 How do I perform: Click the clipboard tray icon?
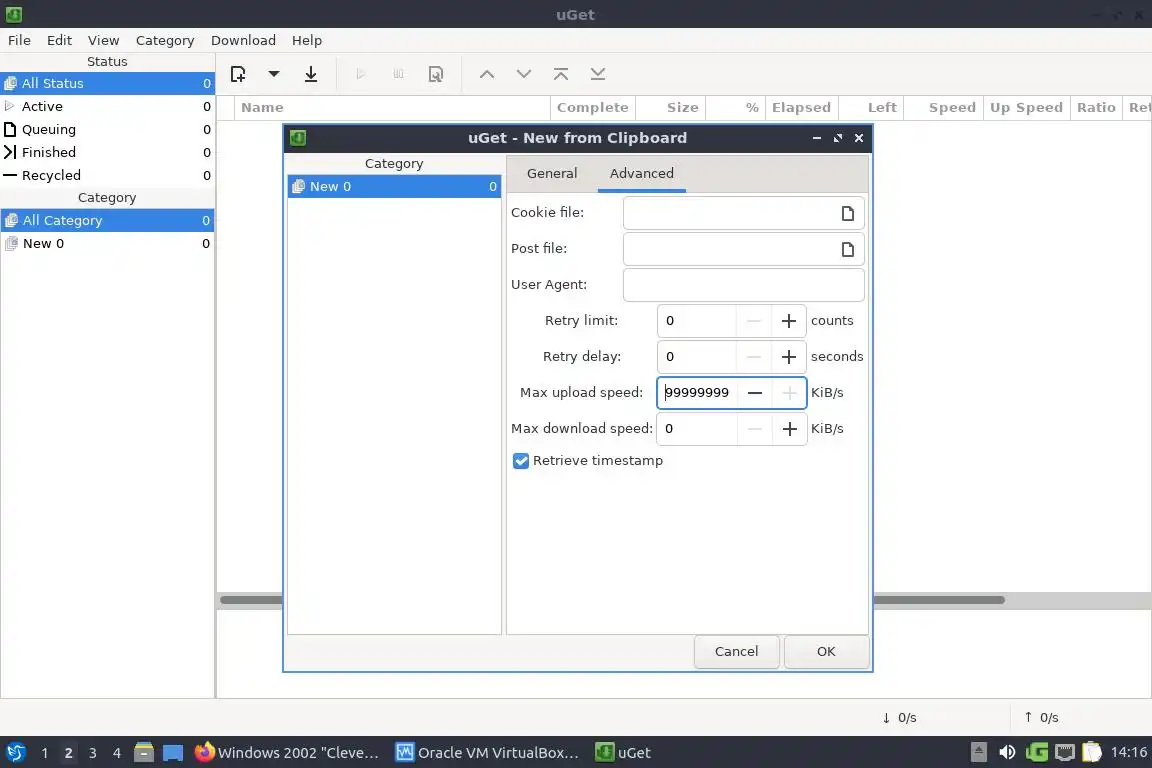(x=1092, y=753)
